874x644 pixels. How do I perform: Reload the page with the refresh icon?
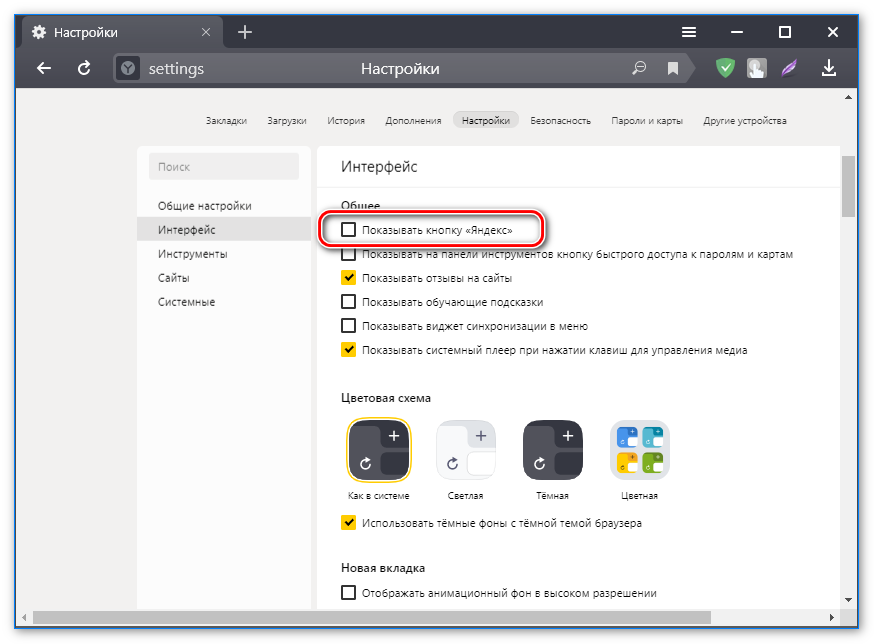(x=85, y=68)
